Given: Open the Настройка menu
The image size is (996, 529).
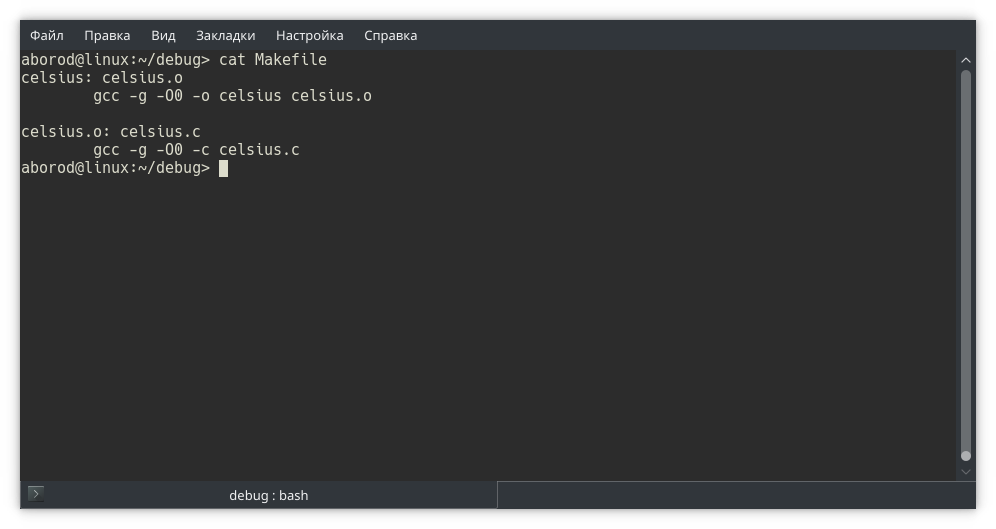Looking at the screenshot, I should [309, 35].
